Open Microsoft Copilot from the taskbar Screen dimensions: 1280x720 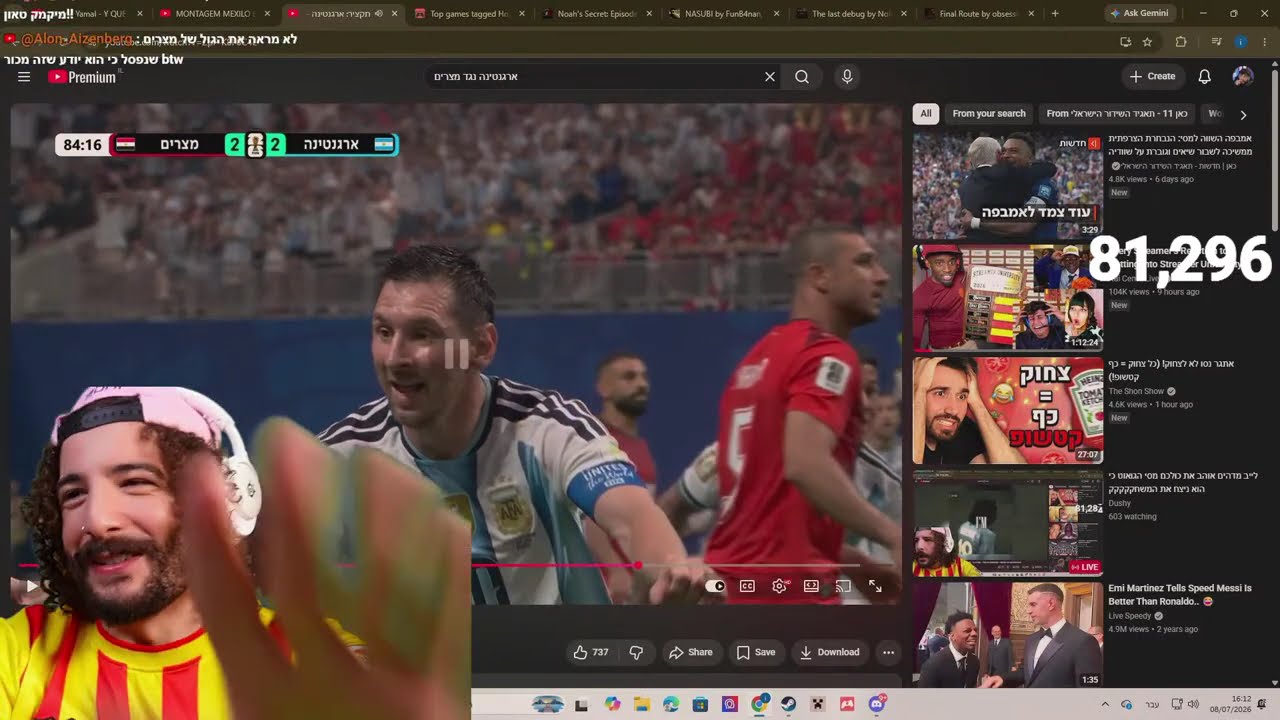(613, 704)
